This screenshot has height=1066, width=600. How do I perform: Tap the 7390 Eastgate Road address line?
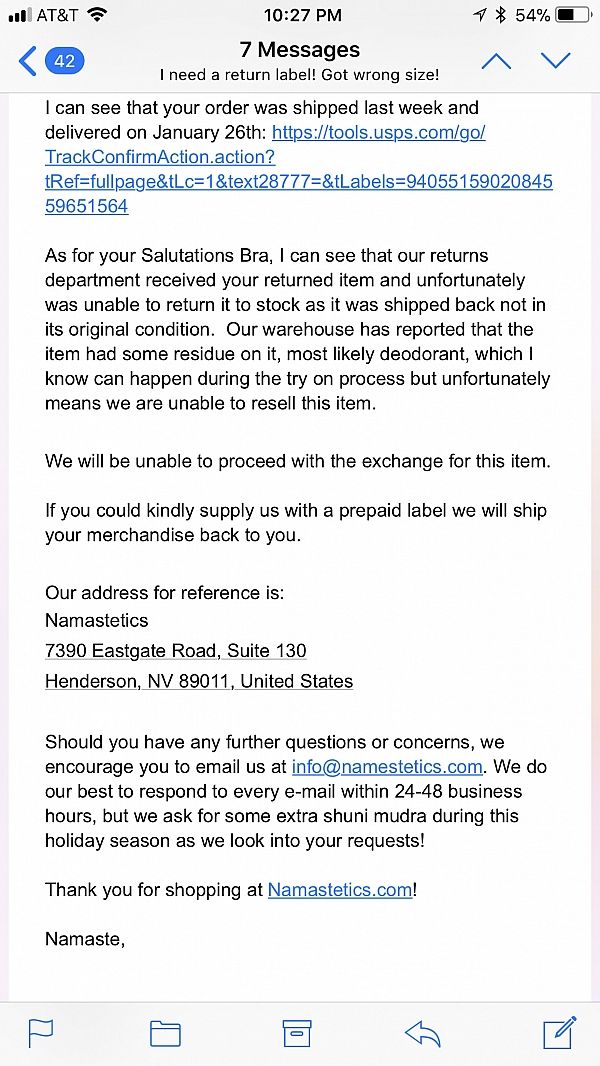pos(176,651)
